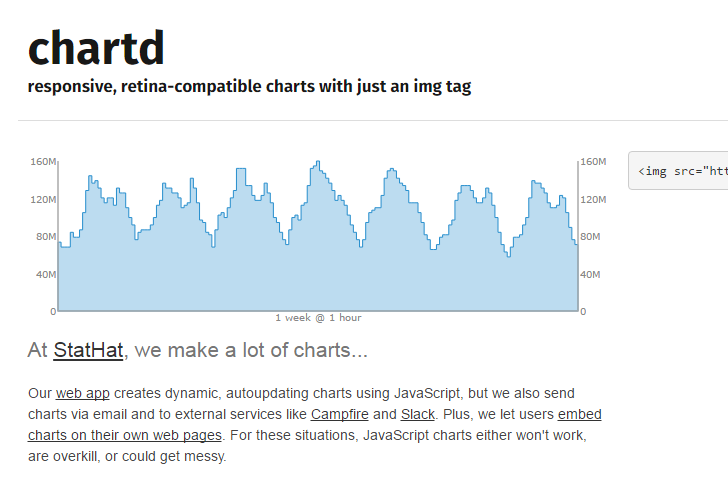Click the 120M label on the right axis
The height and width of the screenshot is (478, 728).
coord(594,199)
